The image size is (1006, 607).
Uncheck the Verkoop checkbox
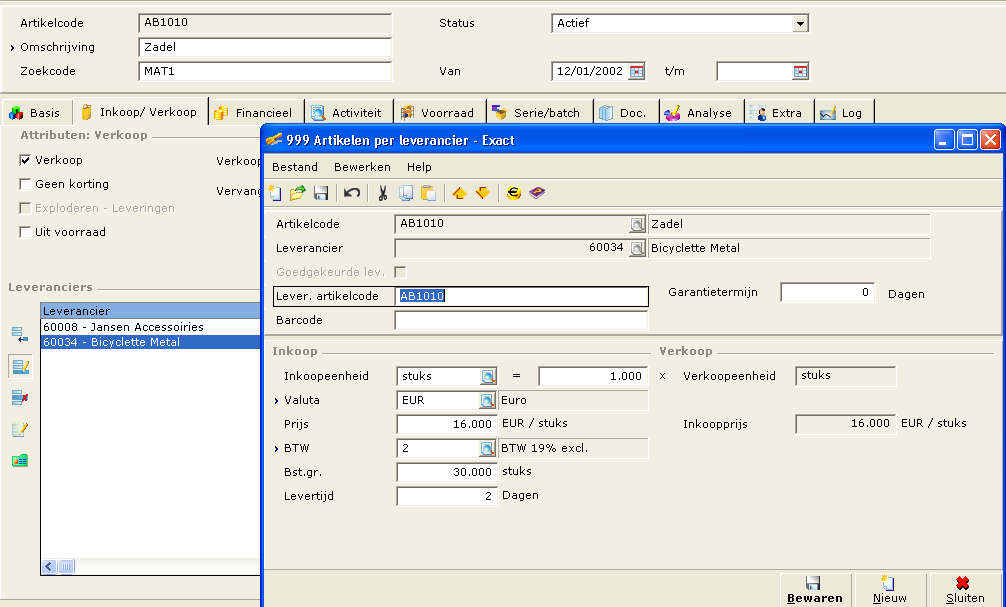pyautogui.click(x=25, y=160)
